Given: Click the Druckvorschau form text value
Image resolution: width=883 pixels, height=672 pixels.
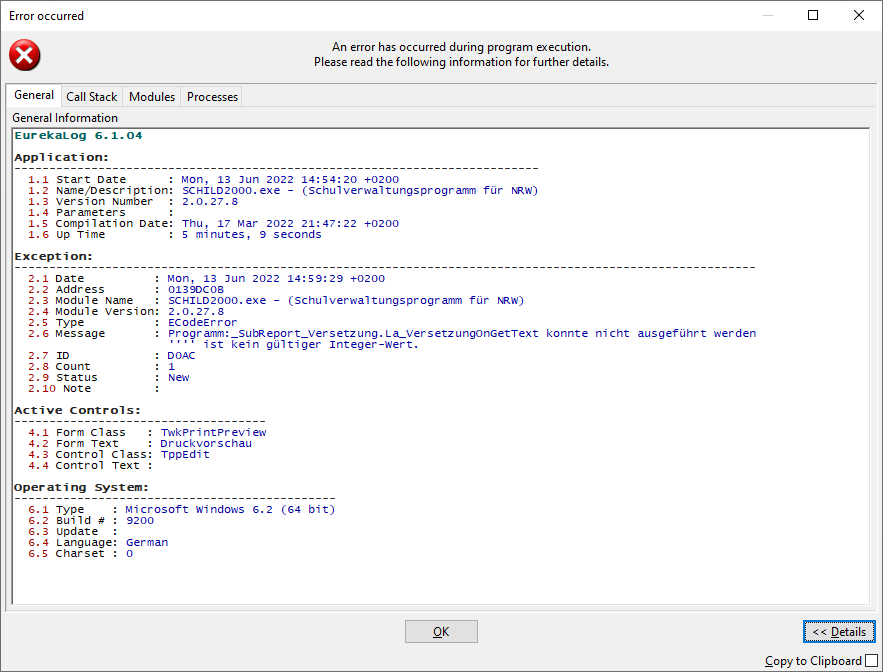Looking at the screenshot, I should click(x=206, y=443).
